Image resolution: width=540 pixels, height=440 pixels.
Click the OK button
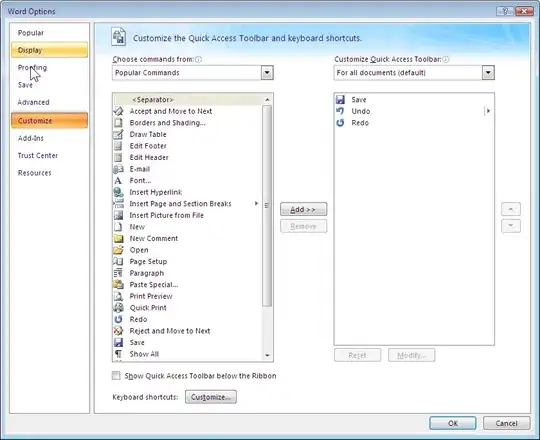coord(453,423)
